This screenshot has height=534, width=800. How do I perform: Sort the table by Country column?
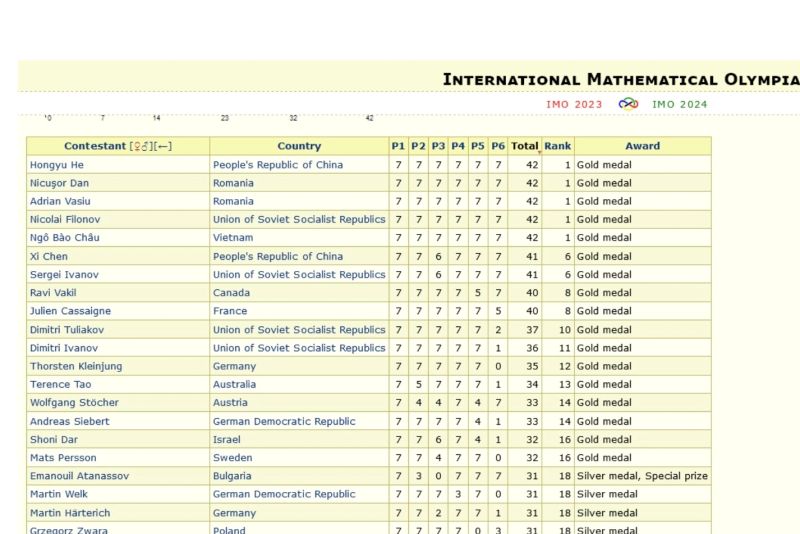299,146
